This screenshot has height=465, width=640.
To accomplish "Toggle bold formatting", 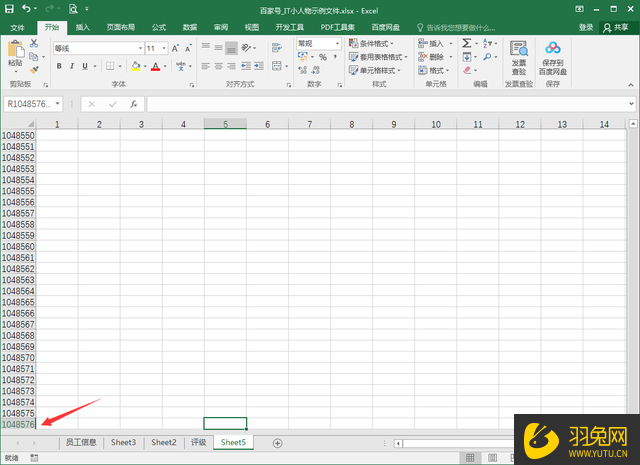I will [59, 66].
